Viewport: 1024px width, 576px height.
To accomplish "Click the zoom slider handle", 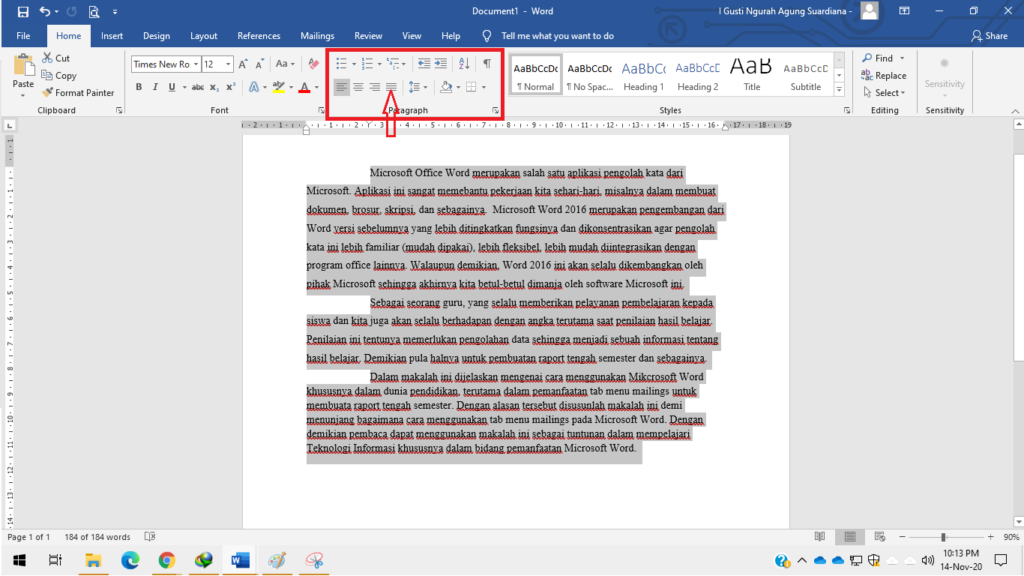I will tap(943, 537).
